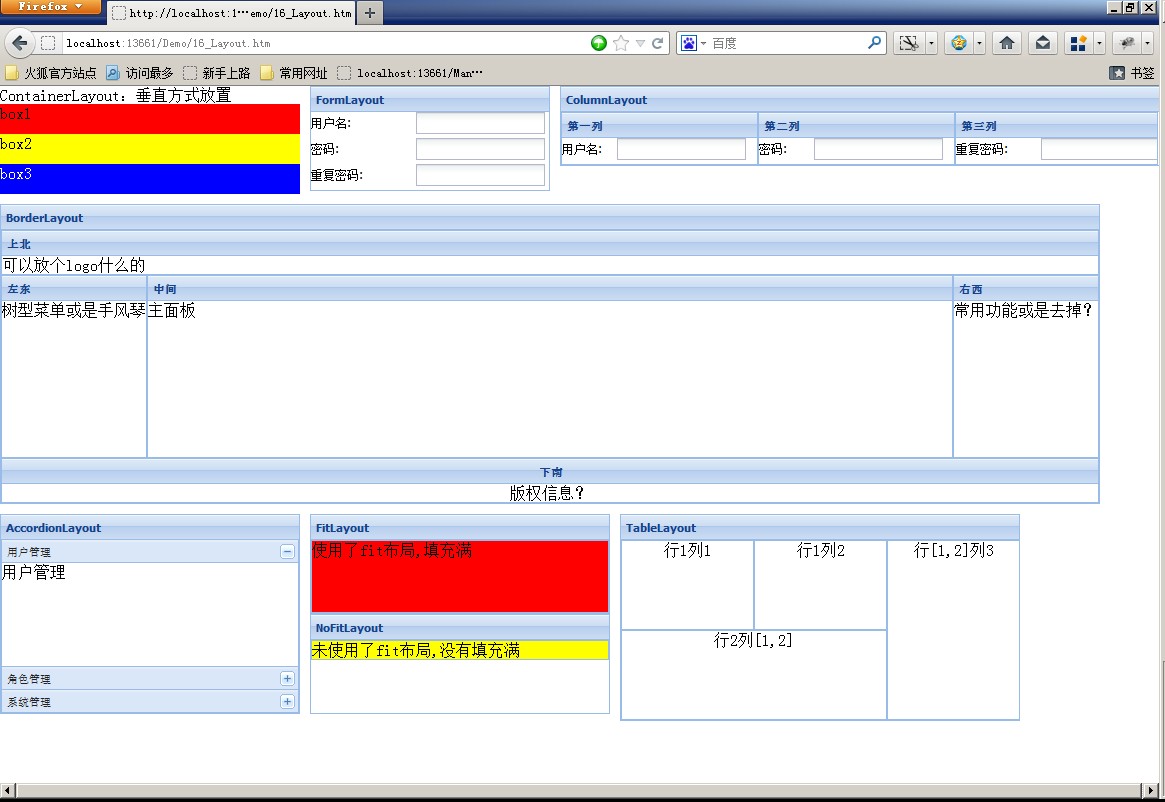Click the 版权信息？ footer text
The height and width of the screenshot is (802, 1165).
tap(547, 494)
